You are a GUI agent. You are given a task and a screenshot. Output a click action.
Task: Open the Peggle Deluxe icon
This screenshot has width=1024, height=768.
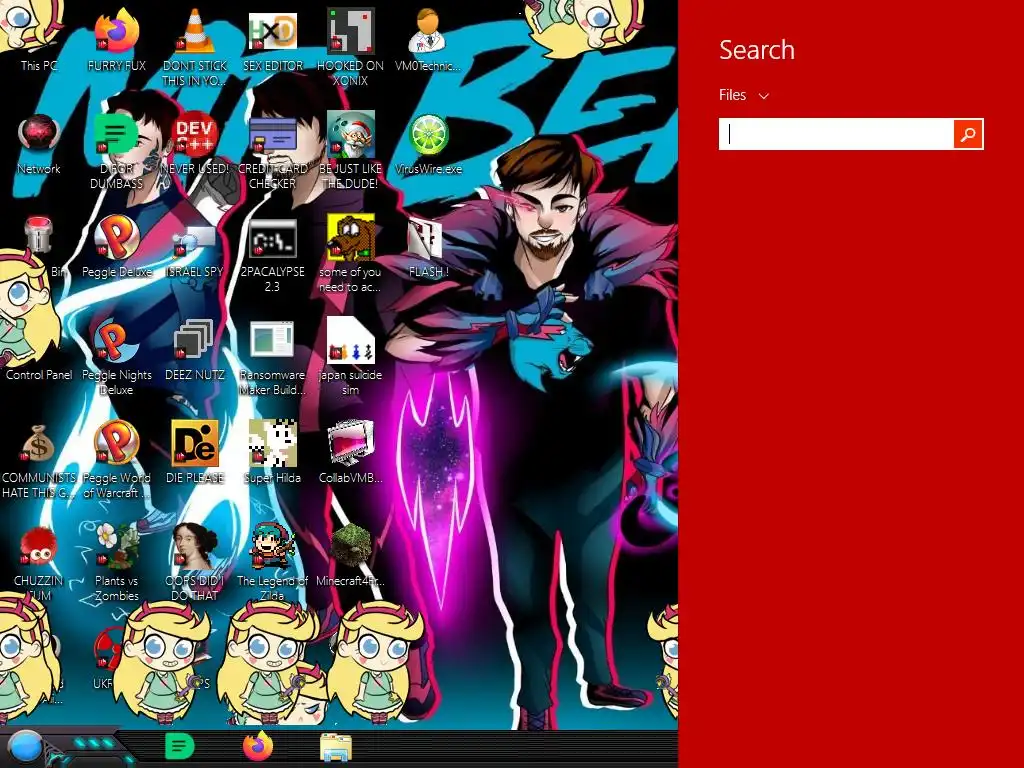click(117, 247)
